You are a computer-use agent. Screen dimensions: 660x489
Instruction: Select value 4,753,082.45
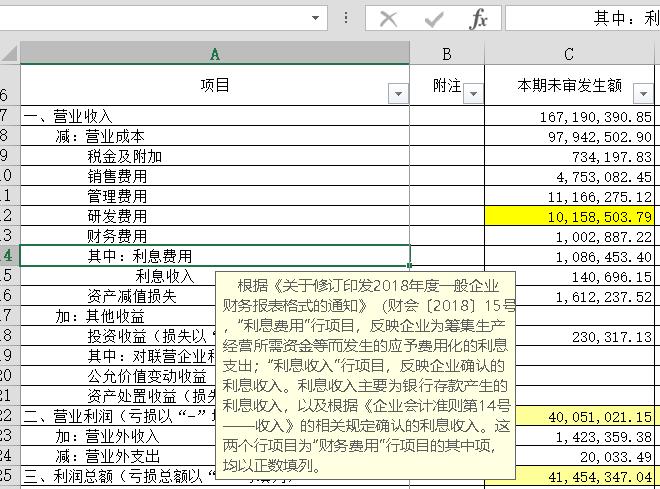pos(570,176)
